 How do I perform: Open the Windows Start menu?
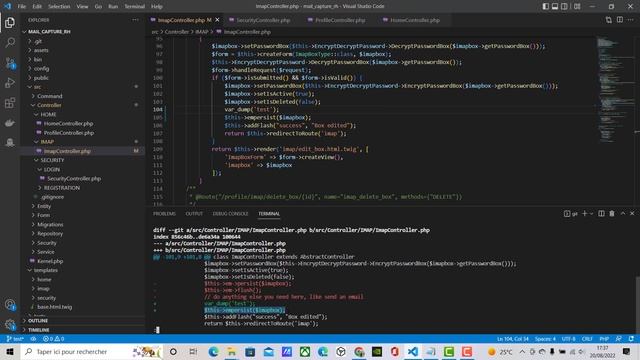[10, 351]
